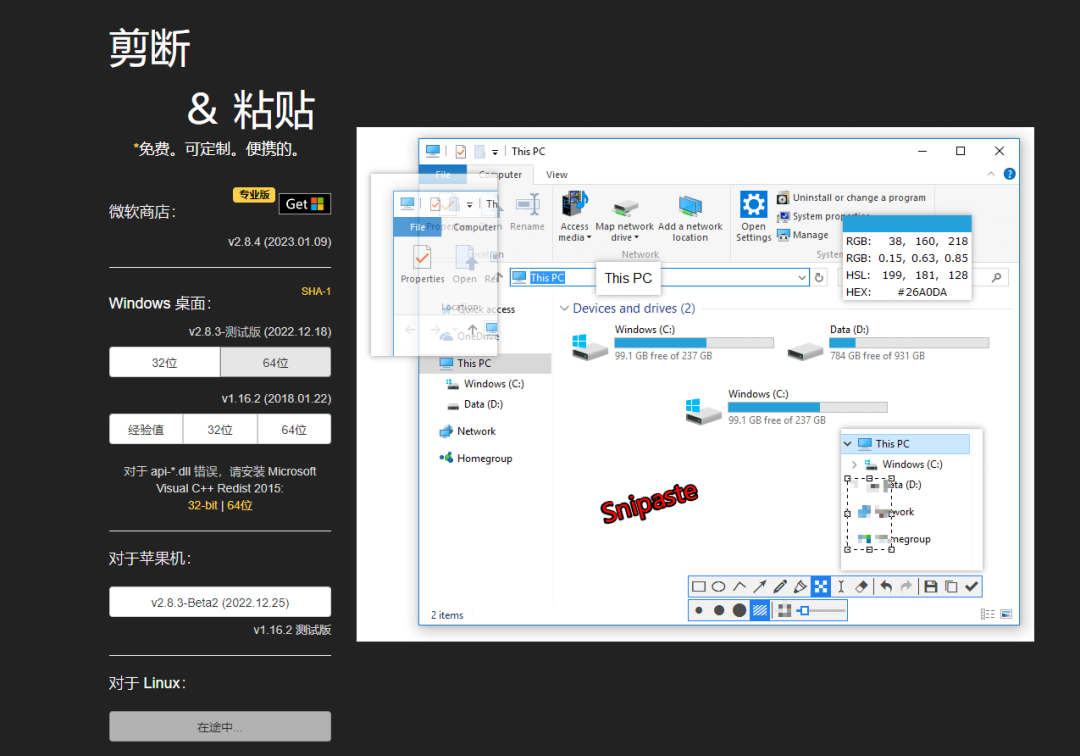
Task: Click the HEX #26A0DA value
Action: pos(922,292)
